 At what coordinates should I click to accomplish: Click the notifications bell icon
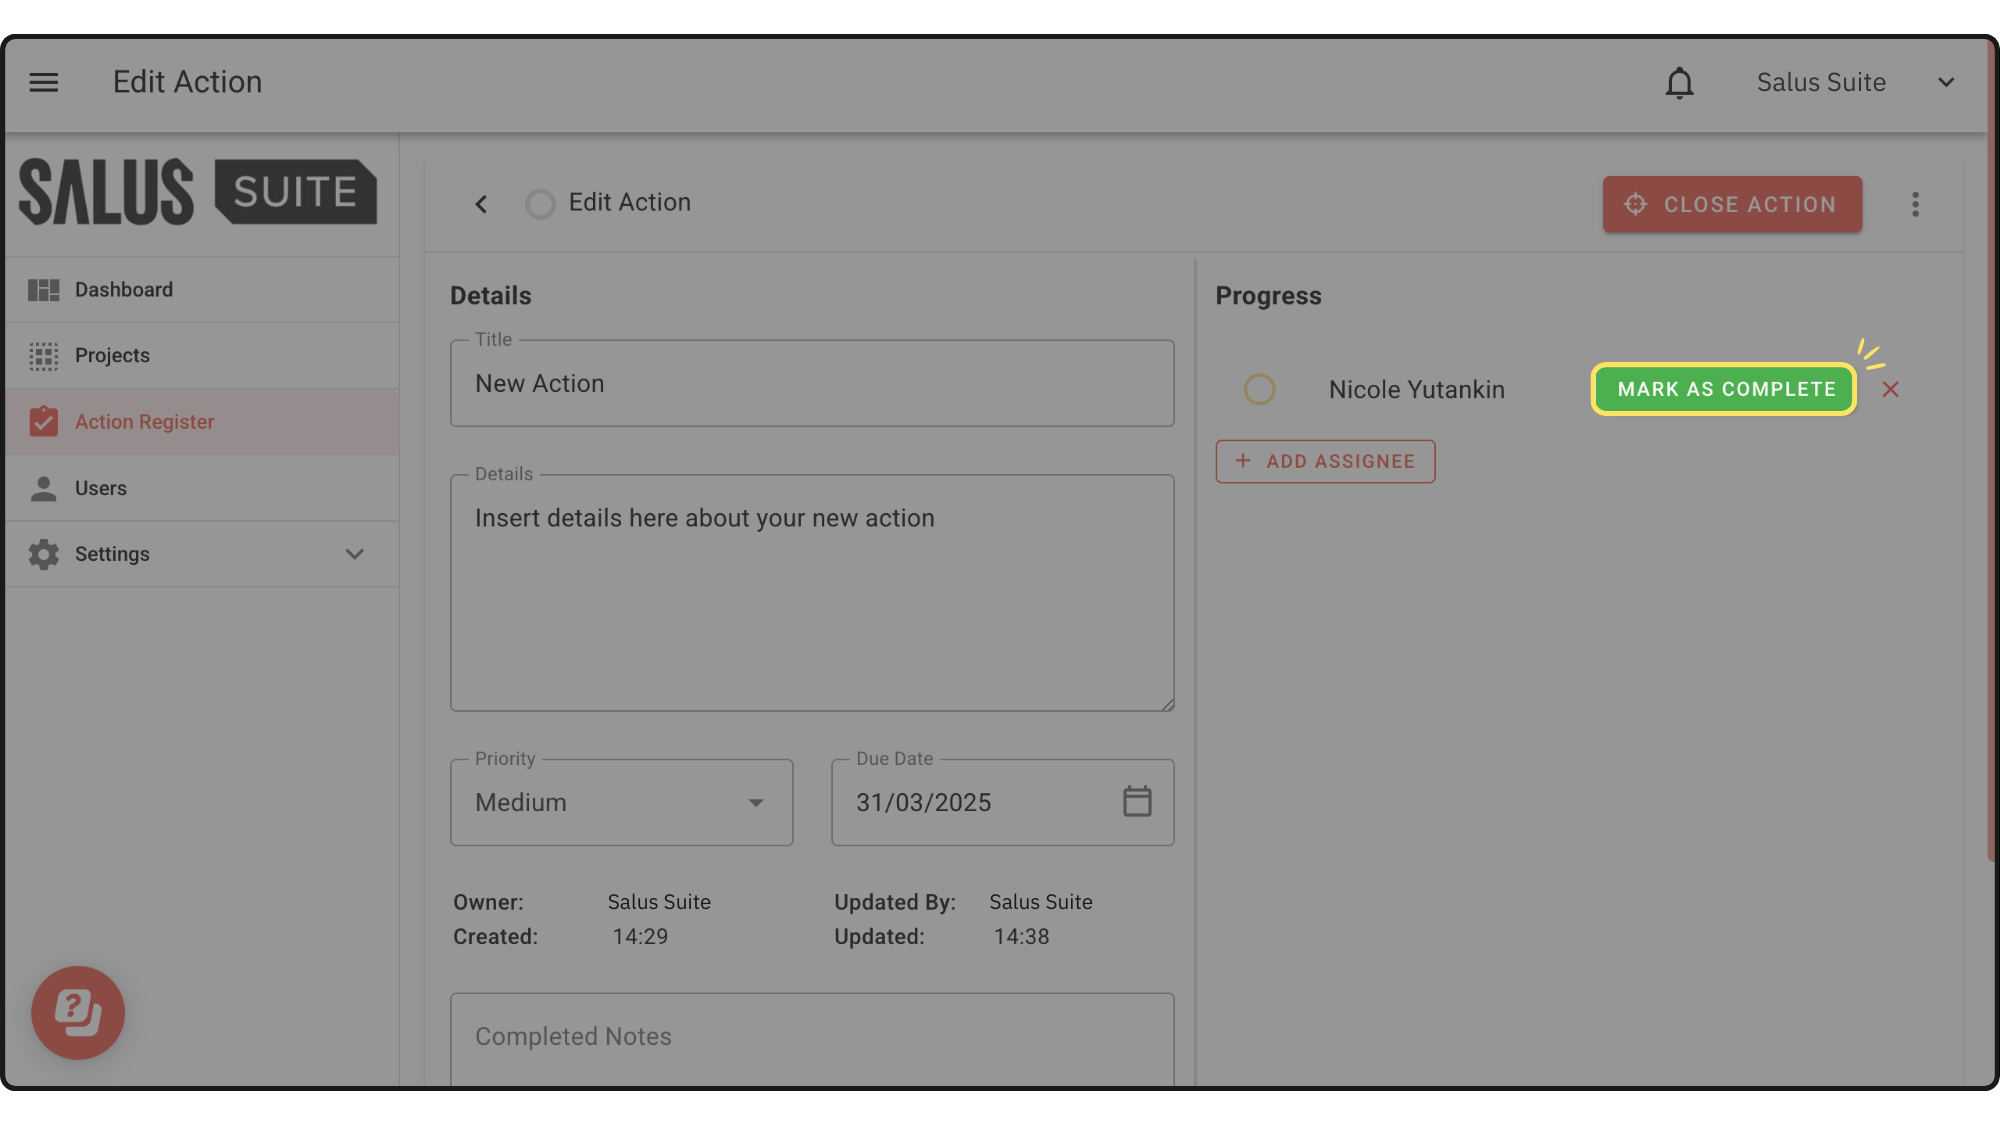click(1679, 83)
